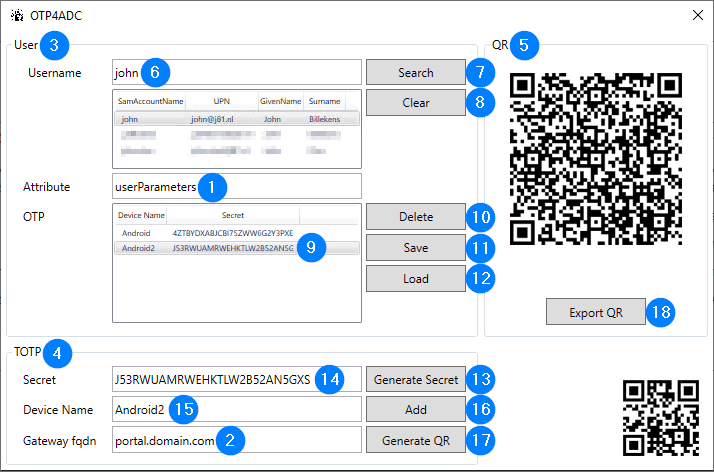Viewport: 714px width, 472px height.
Task: Click the Clear button
Action: click(416, 103)
